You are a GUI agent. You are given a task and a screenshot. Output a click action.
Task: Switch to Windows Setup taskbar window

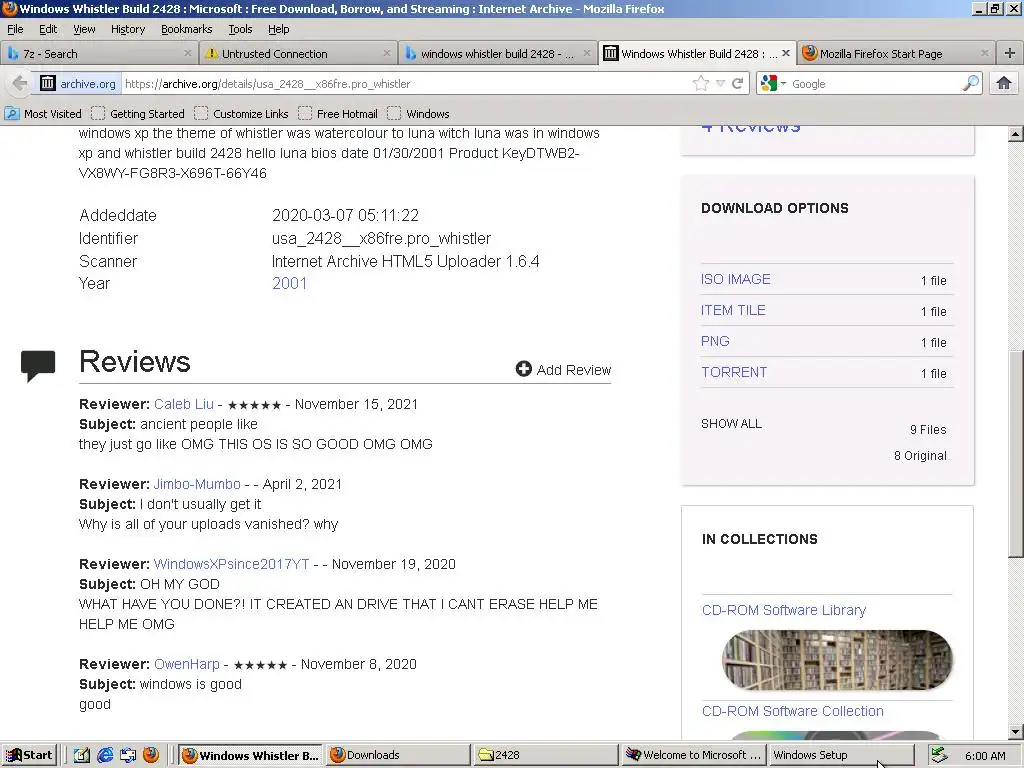[842, 755]
